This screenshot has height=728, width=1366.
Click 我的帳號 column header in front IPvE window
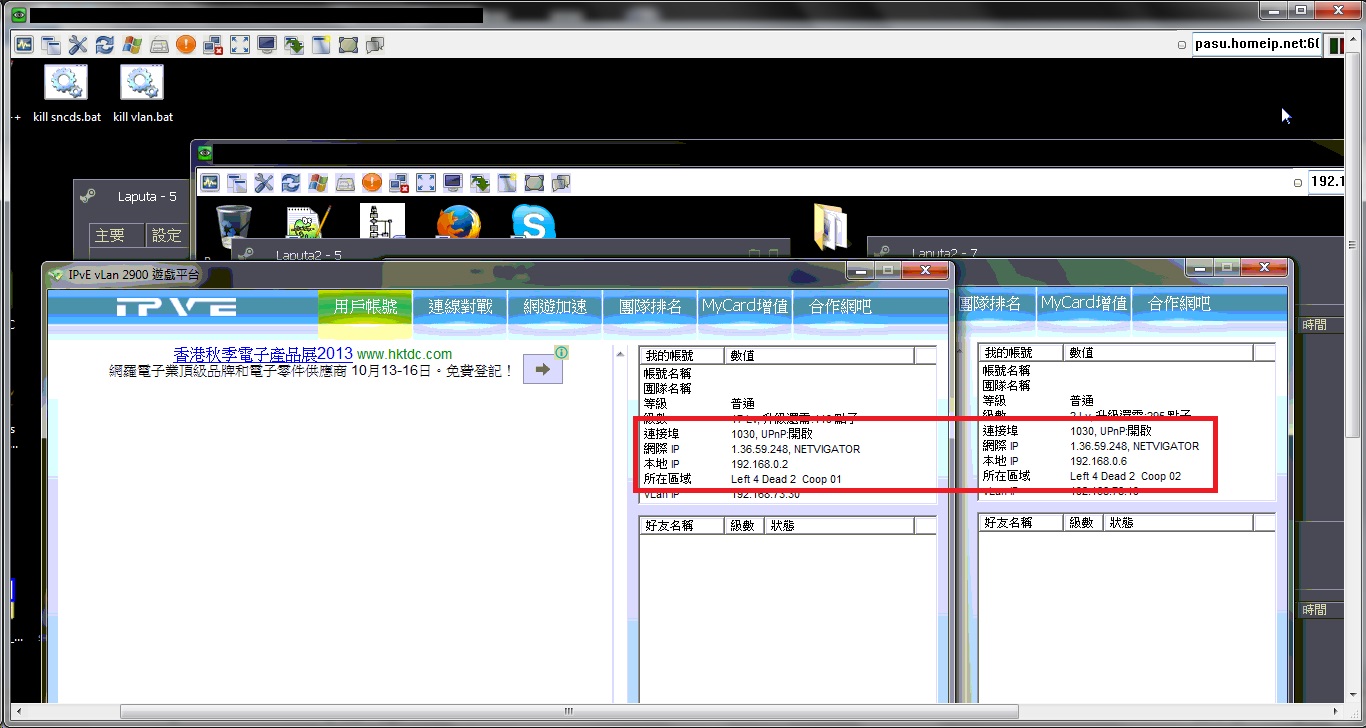click(682, 355)
